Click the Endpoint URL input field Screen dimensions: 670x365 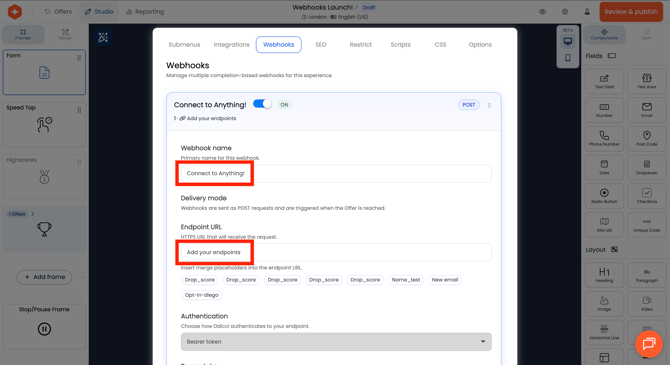click(x=336, y=252)
